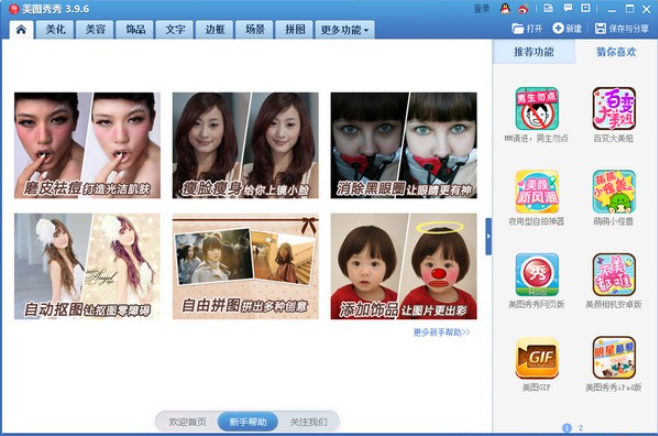Screen dimensions: 658x436
Task: Open the 萌萌小怪兽 app icon
Action: click(x=614, y=192)
